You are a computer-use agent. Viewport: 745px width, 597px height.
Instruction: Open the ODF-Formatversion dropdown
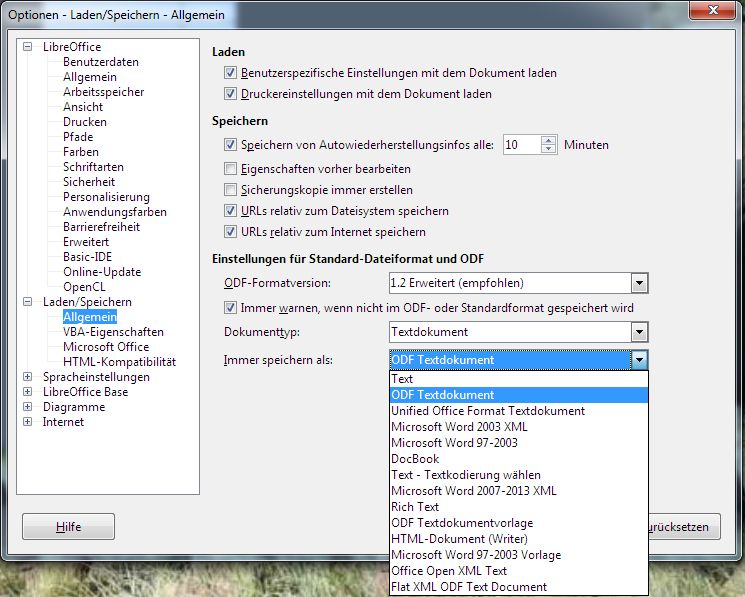(639, 283)
